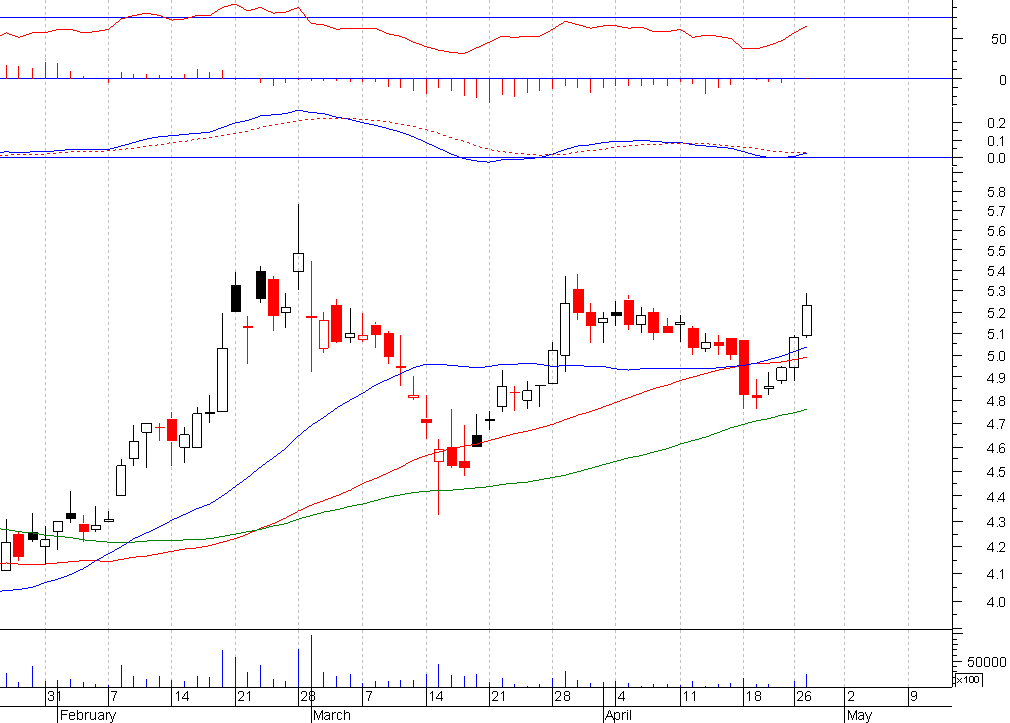This screenshot has height=723, width=1010.
Task: Click the 4.4 price scale label
Action: tap(996, 497)
